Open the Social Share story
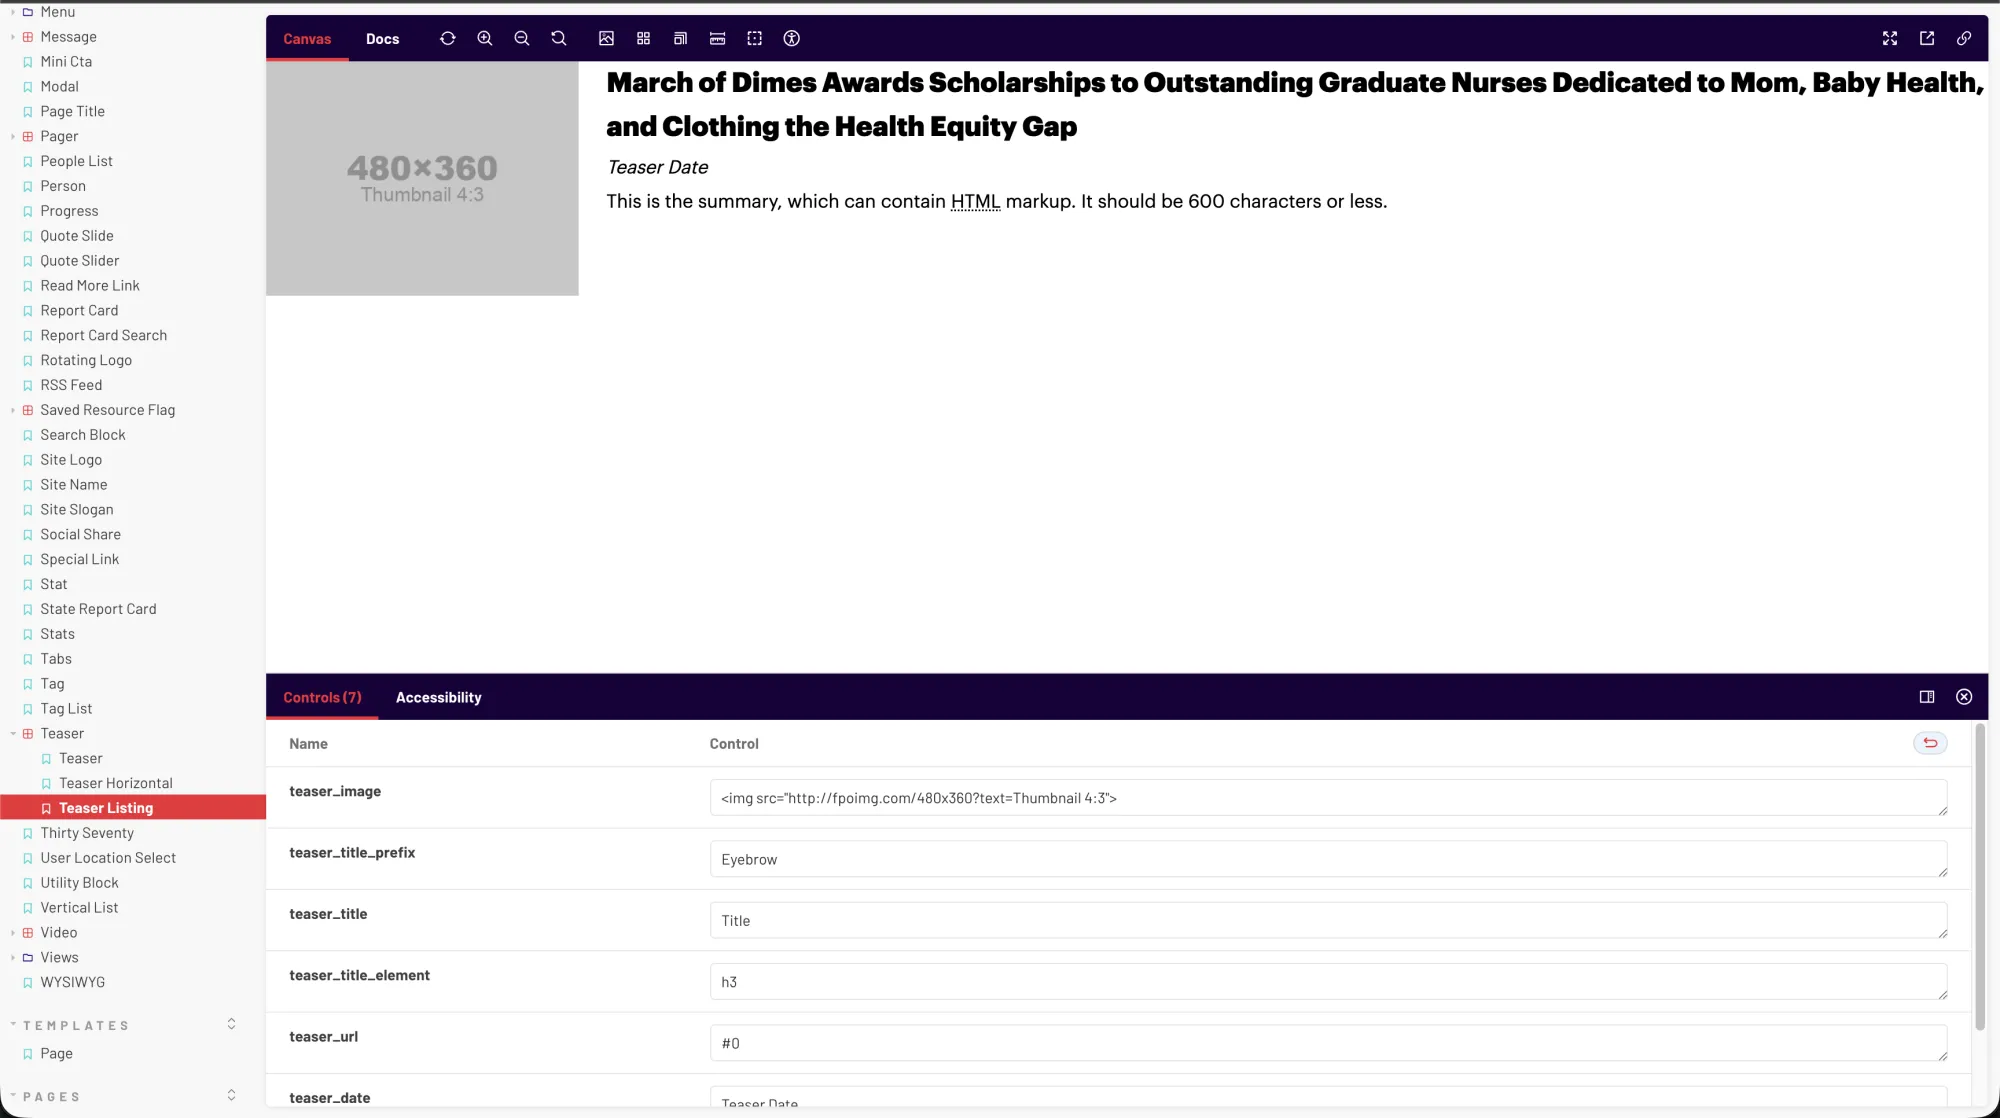Viewport: 2000px width, 1118px height. click(81, 534)
